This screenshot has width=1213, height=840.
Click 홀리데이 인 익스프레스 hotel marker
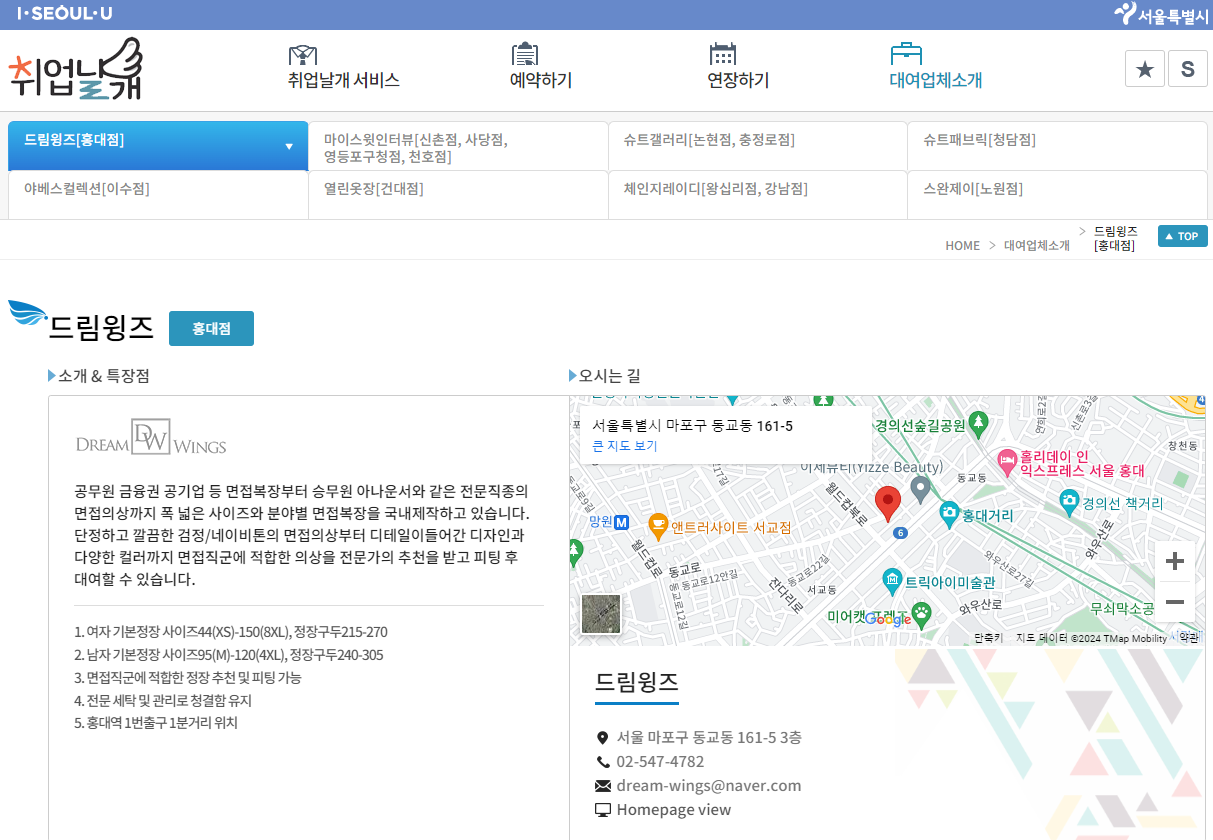tap(1008, 462)
